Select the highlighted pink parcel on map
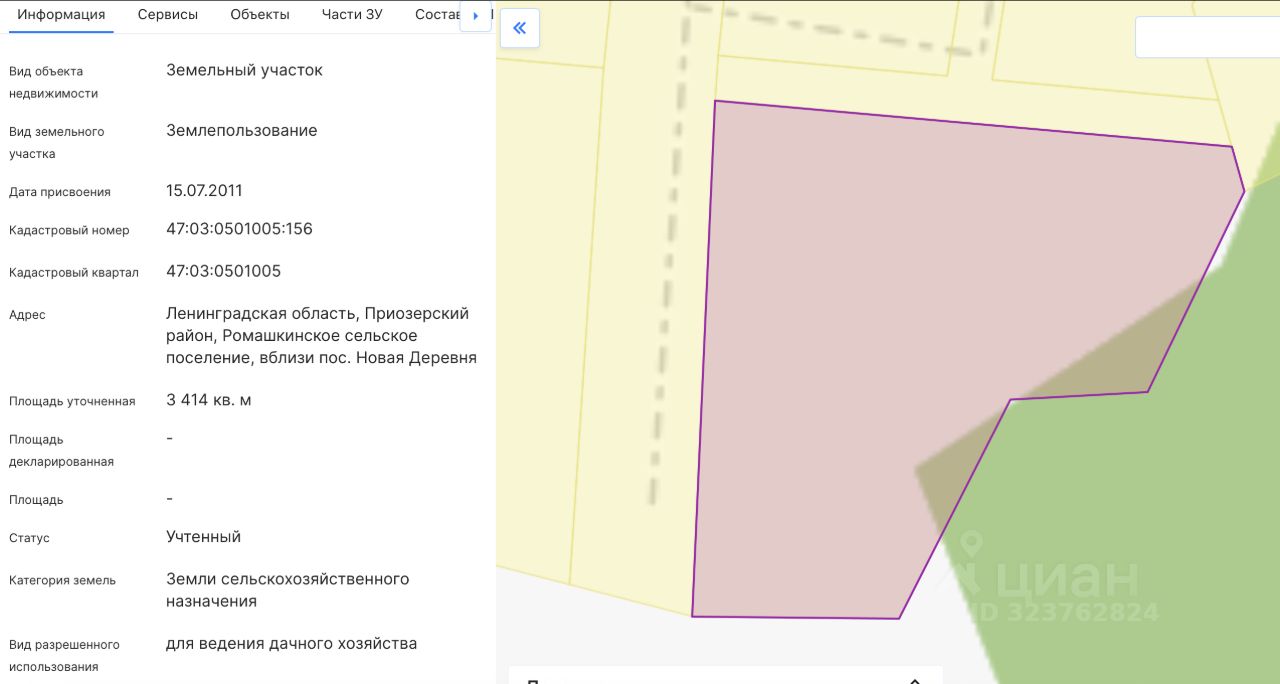Viewport: 1280px width, 684px height. (x=900, y=330)
